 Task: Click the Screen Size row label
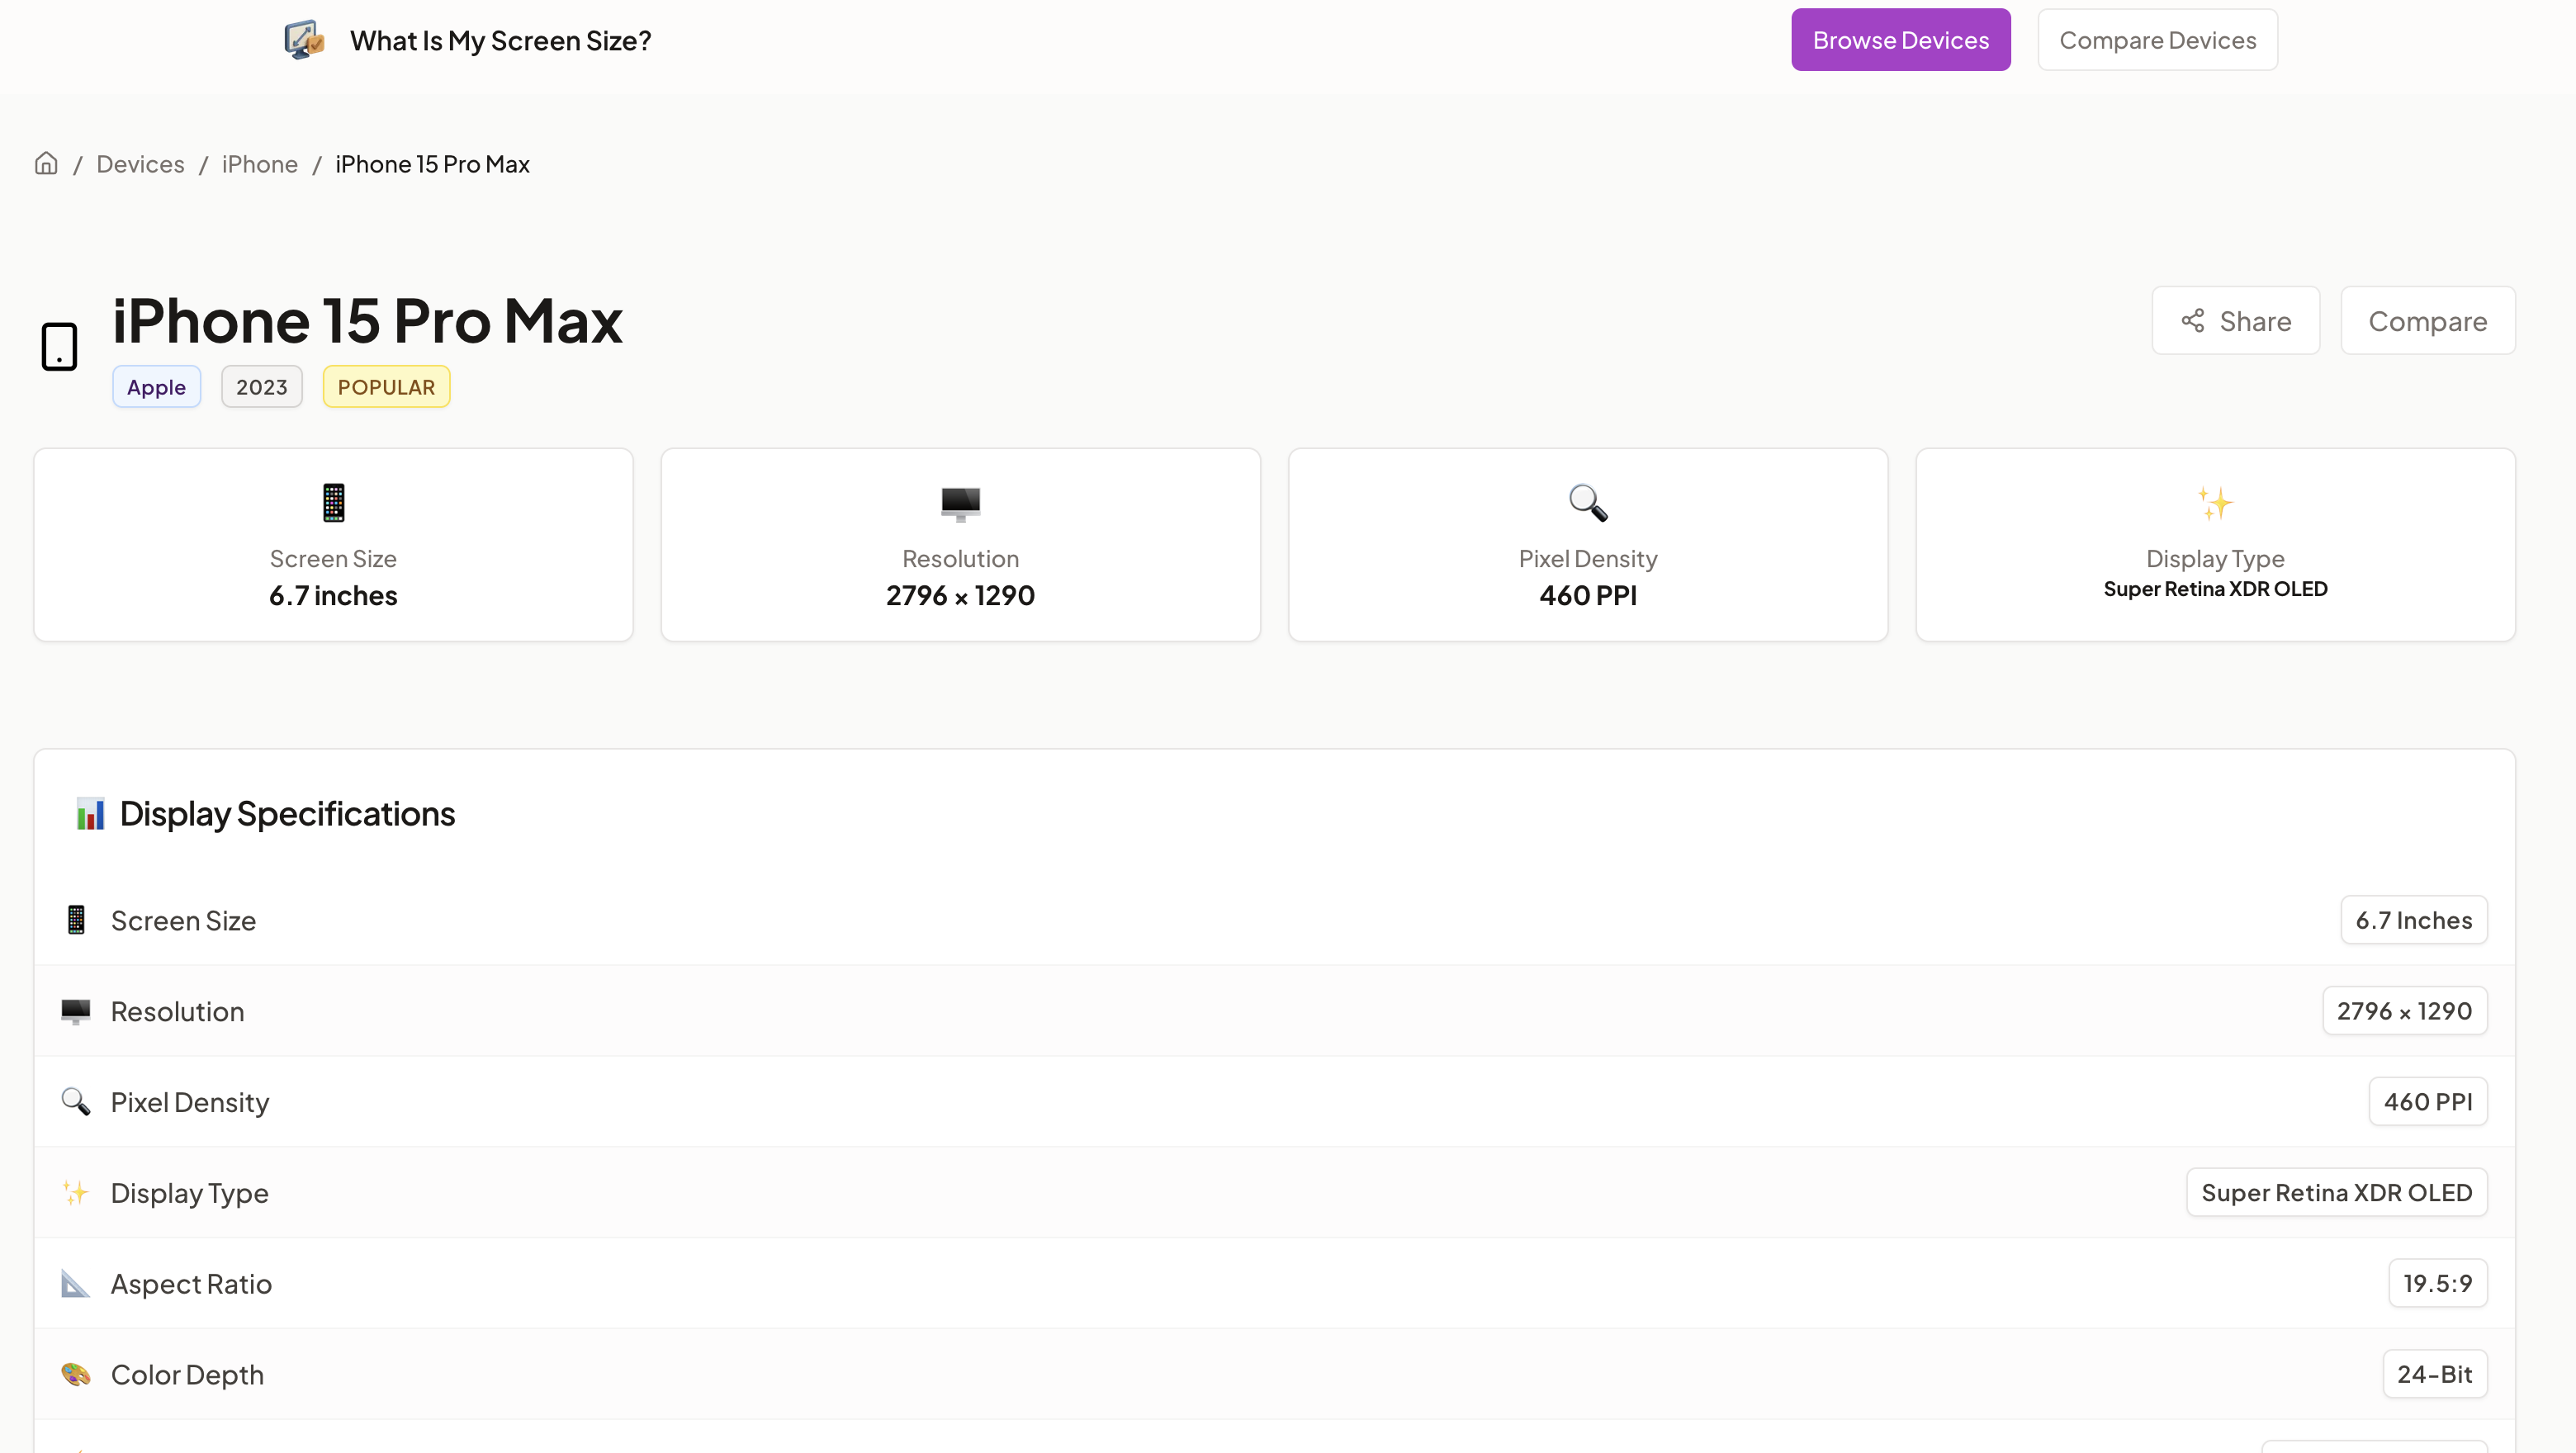(183, 921)
